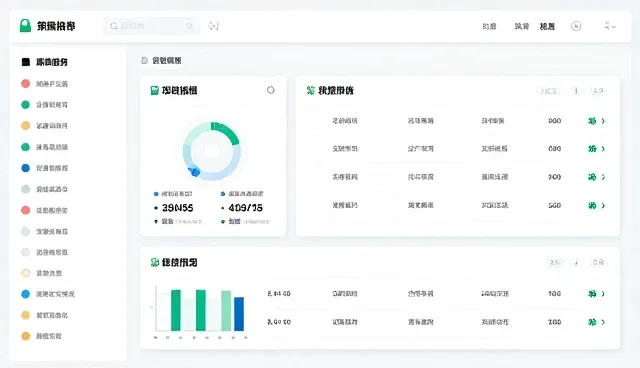The width and height of the screenshot is (640, 368).
Task: Expand the third row chevron in the top table
Action: click(x=603, y=177)
